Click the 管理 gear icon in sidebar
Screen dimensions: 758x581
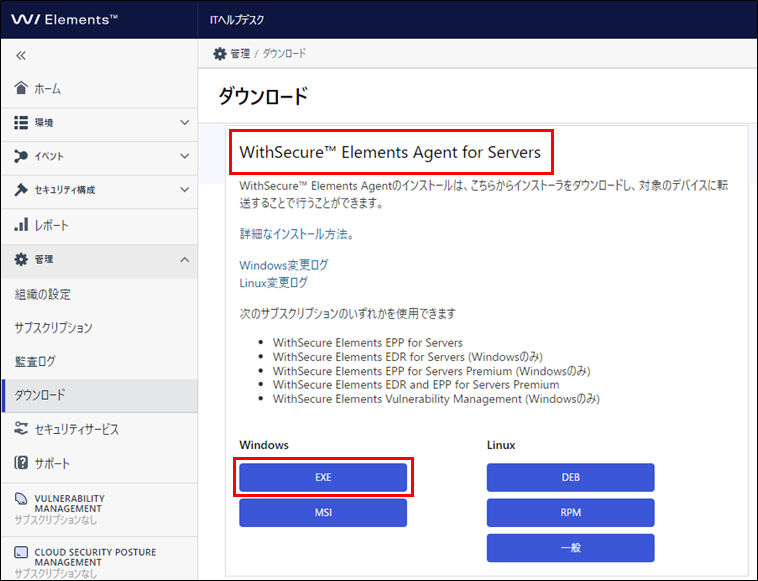pyautogui.click(x=21, y=260)
